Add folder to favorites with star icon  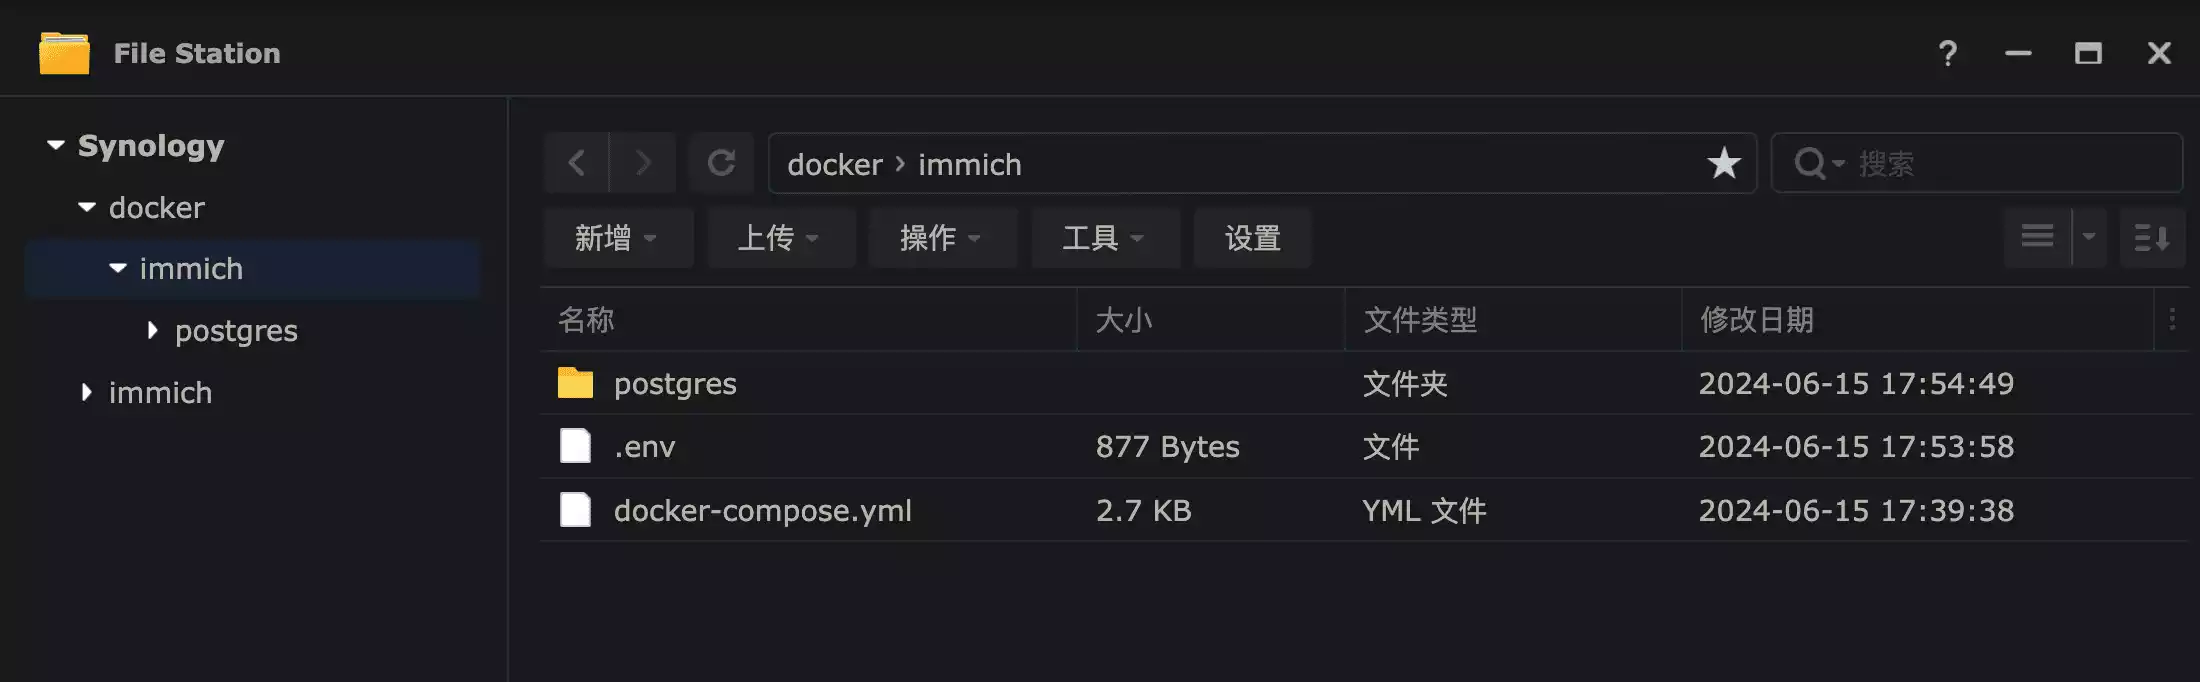[x=1724, y=163]
